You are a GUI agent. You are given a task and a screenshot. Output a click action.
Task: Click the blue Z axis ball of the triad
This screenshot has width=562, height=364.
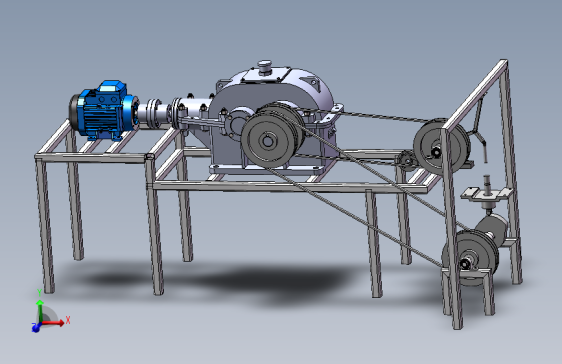point(35,327)
